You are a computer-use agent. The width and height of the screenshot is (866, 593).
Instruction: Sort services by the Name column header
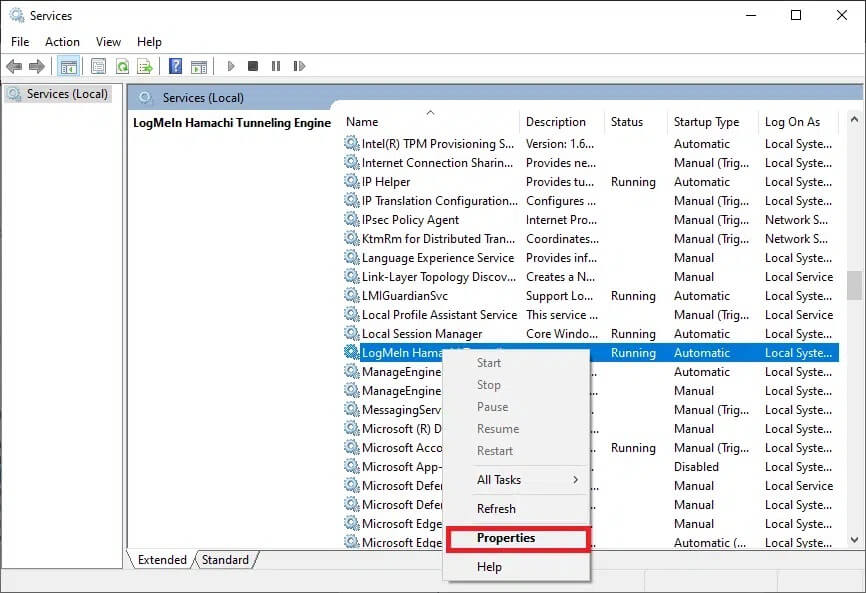tap(362, 122)
